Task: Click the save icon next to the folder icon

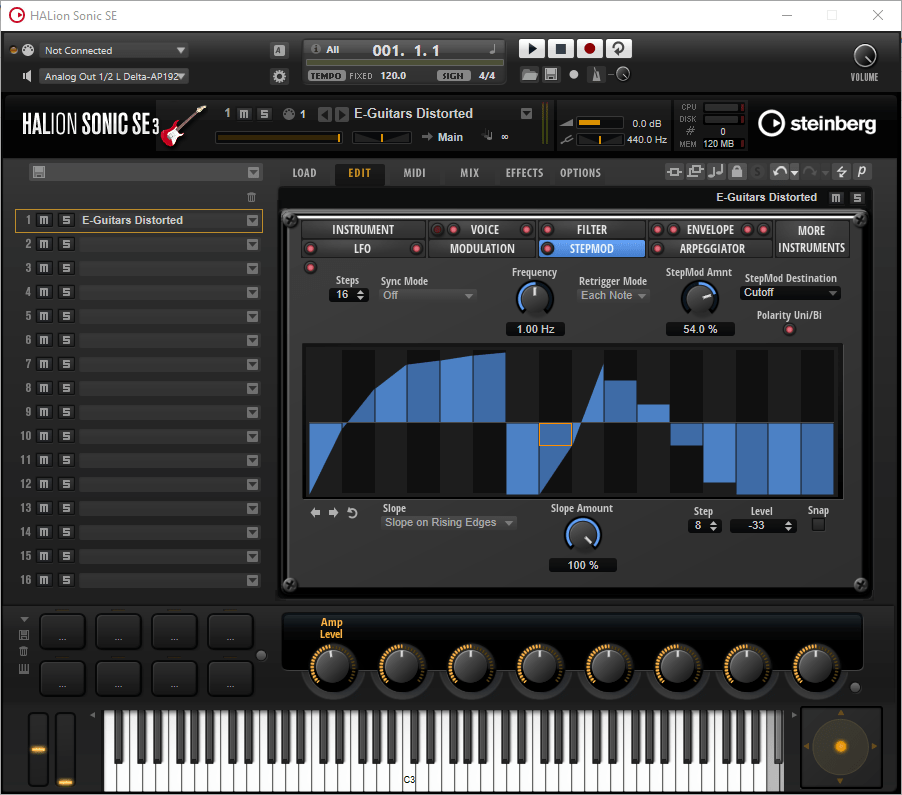Action: pos(551,73)
